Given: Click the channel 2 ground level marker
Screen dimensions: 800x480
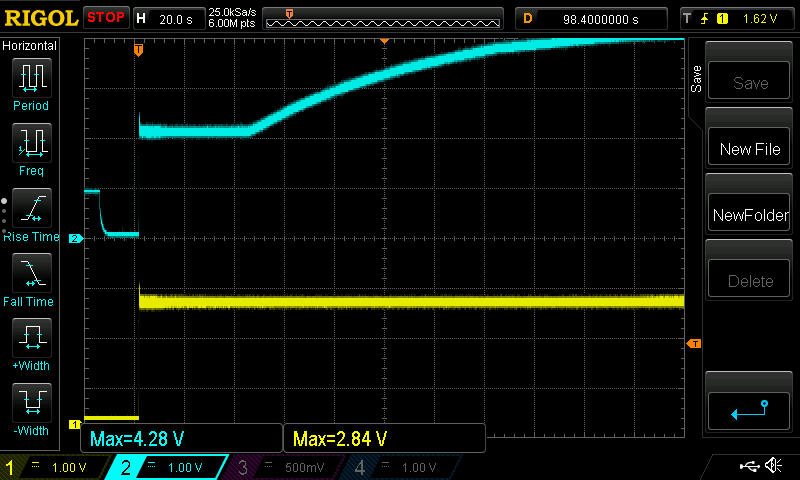Looking at the screenshot, I should pos(76,238).
